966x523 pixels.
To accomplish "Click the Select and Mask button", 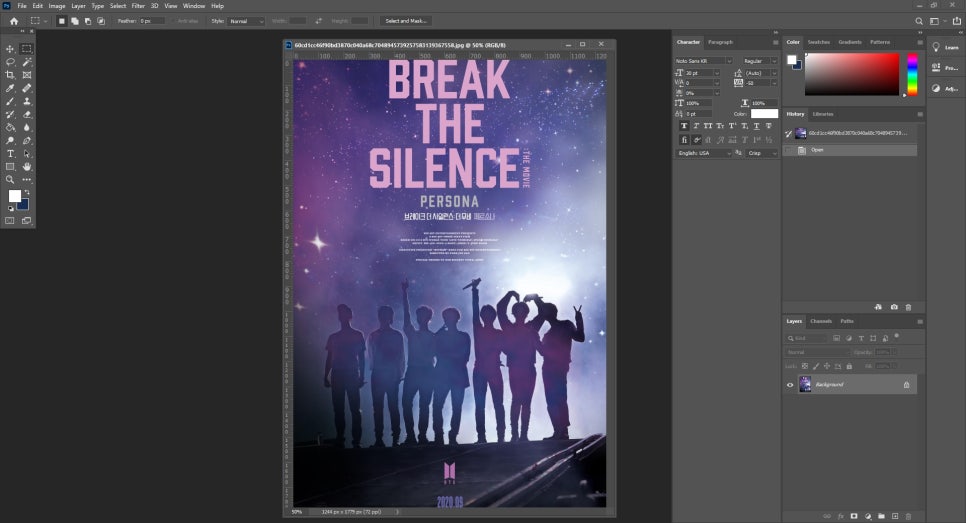I will coord(405,21).
